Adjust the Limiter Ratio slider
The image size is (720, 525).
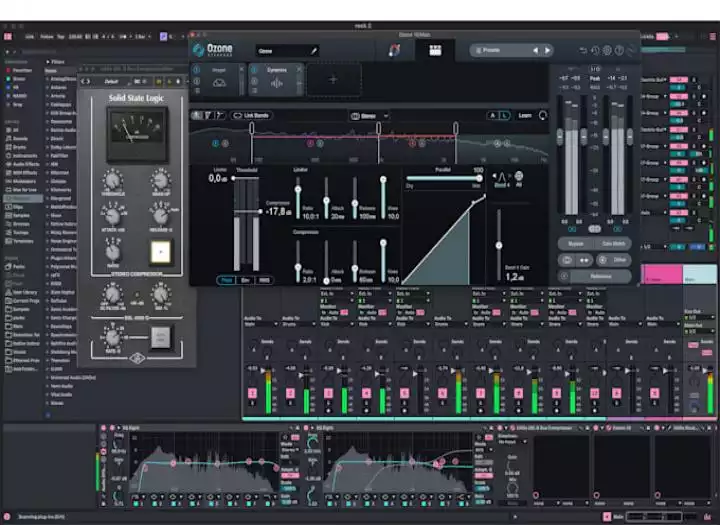[x=298, y=198]
